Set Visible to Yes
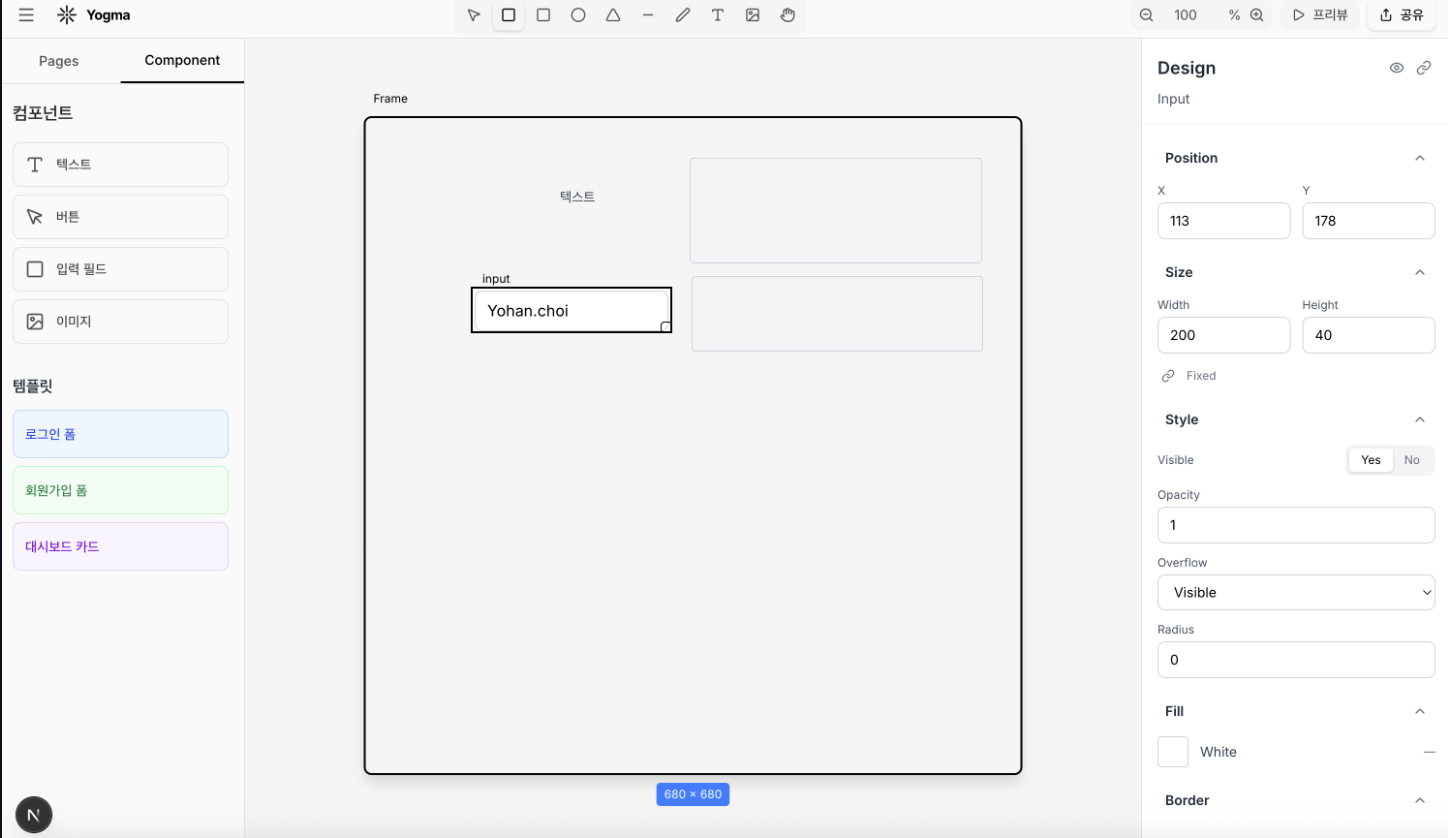The image size is (1448, 838). click(x=1370, y=460)
